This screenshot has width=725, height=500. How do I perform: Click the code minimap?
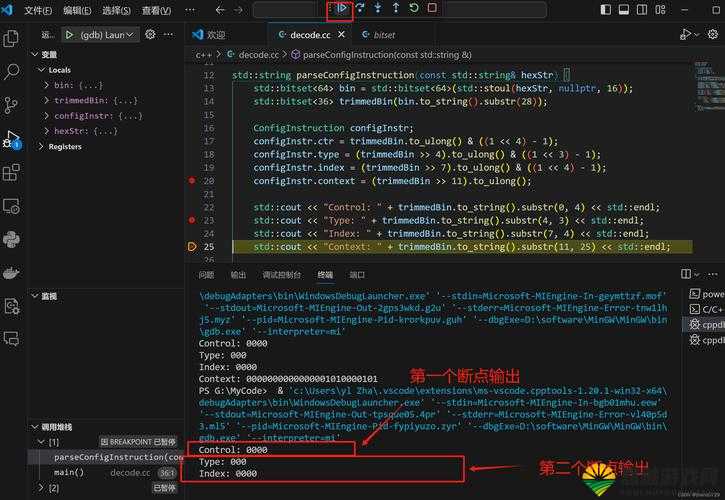[707, 86]
